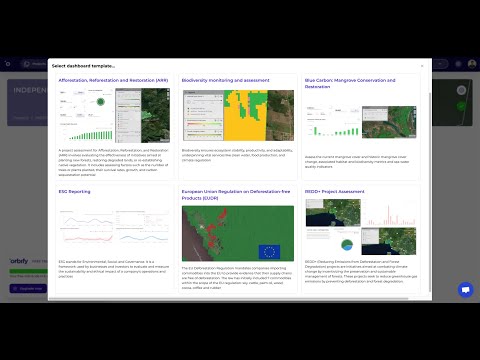480x360 pixels.
Task: Select Biodiversity monitoring and assessment template
Action: pyautogui.click(x=226, y=80)
